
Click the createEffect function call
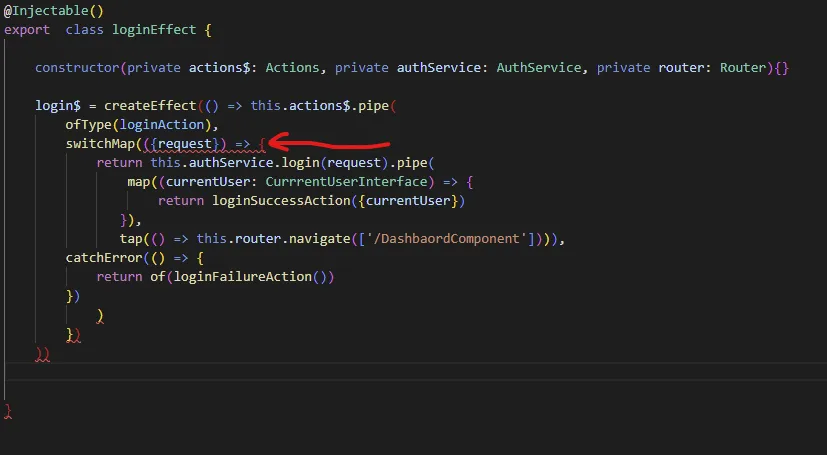(150, 105)
